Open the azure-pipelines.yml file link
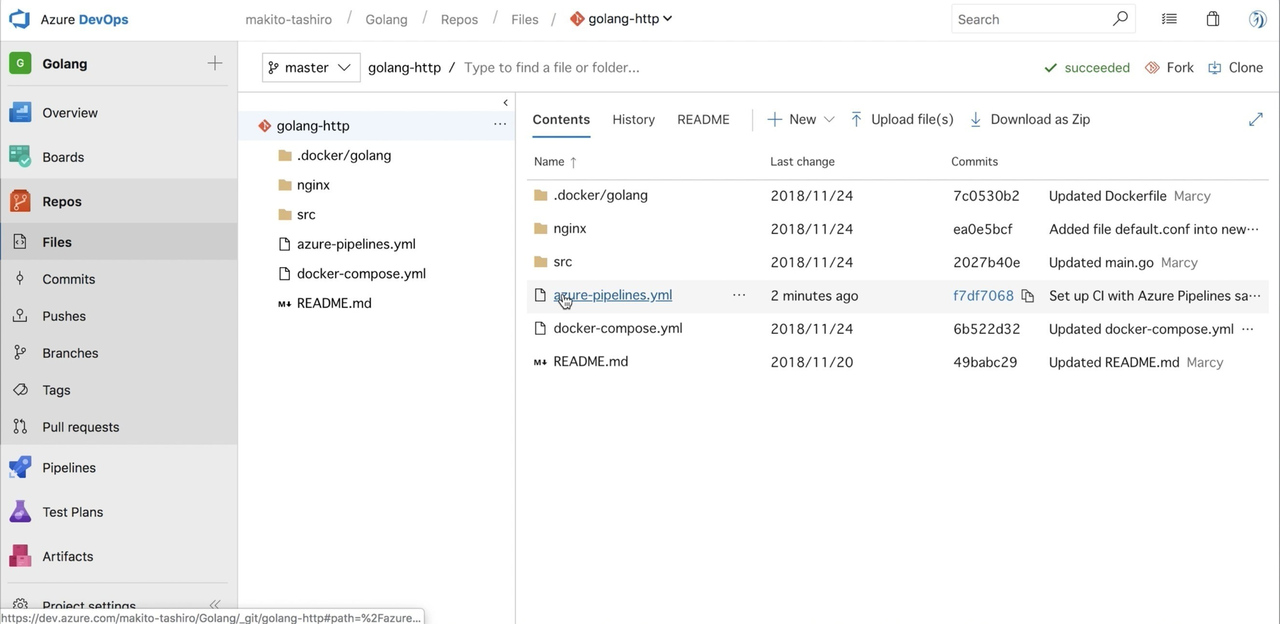Image resolution: width=1280 pixels, height=624 pixels. click(612, 295)
